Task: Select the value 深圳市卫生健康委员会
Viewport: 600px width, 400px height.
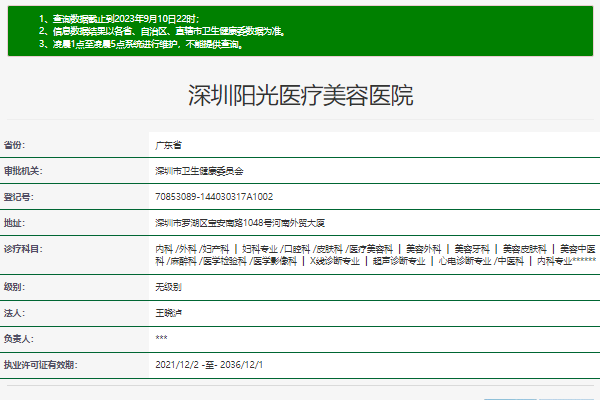Action: [199, 171]
